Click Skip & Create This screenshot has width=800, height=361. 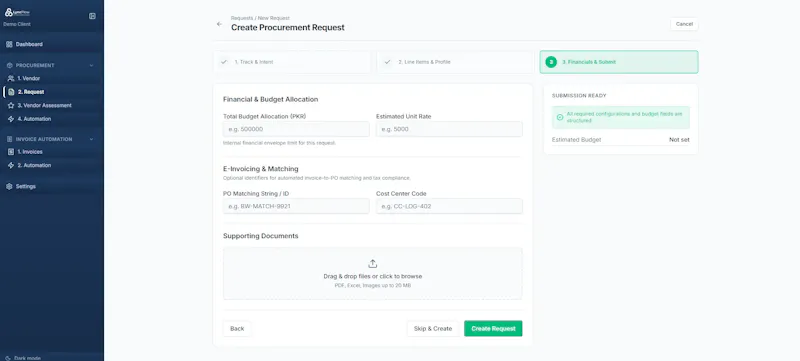(x=433, y=329)
